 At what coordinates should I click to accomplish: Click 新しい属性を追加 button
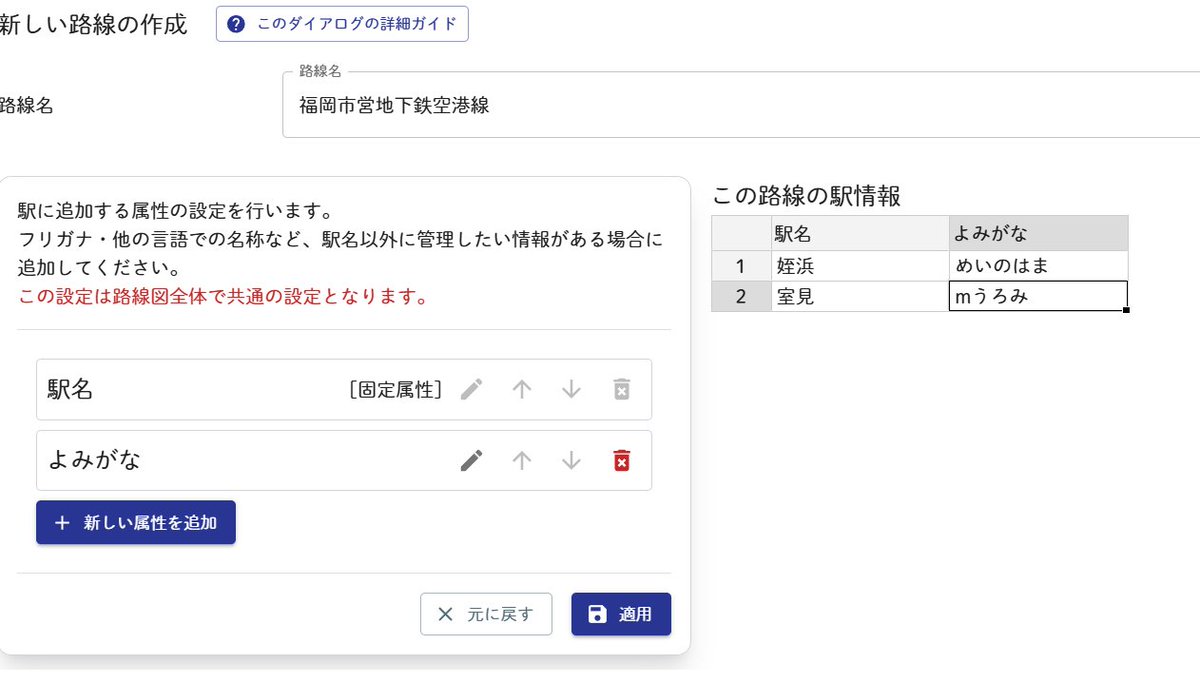click(x=136, y=522)
